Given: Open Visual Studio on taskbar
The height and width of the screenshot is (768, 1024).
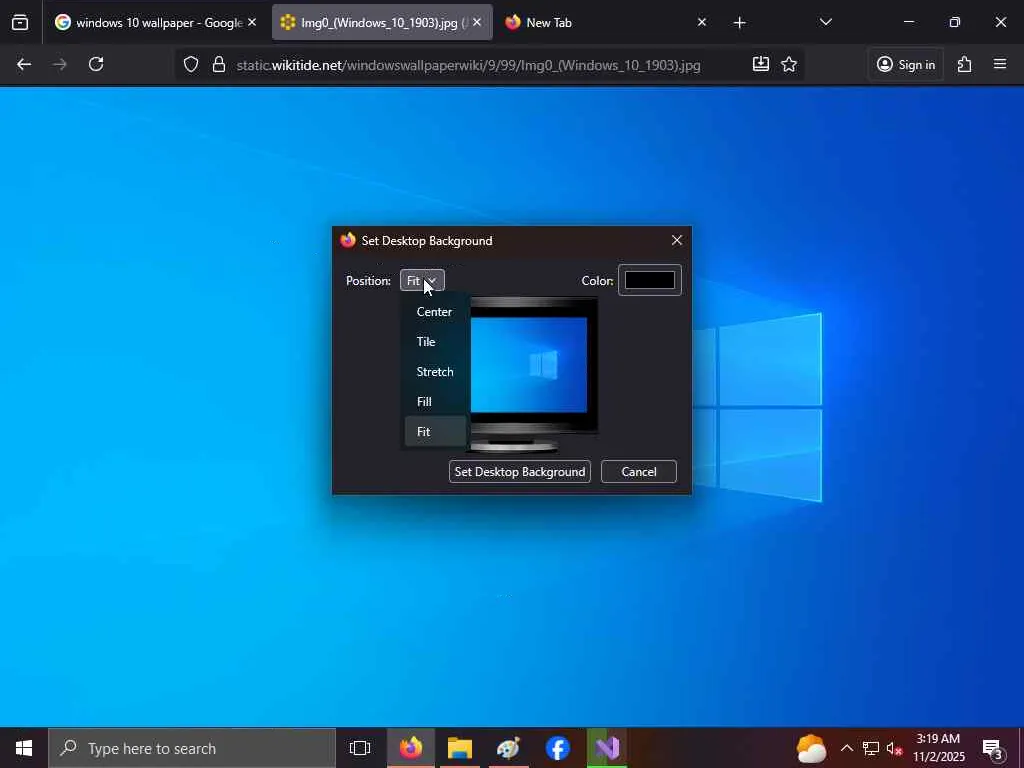Looking at the screenshot, I should 607,748.
